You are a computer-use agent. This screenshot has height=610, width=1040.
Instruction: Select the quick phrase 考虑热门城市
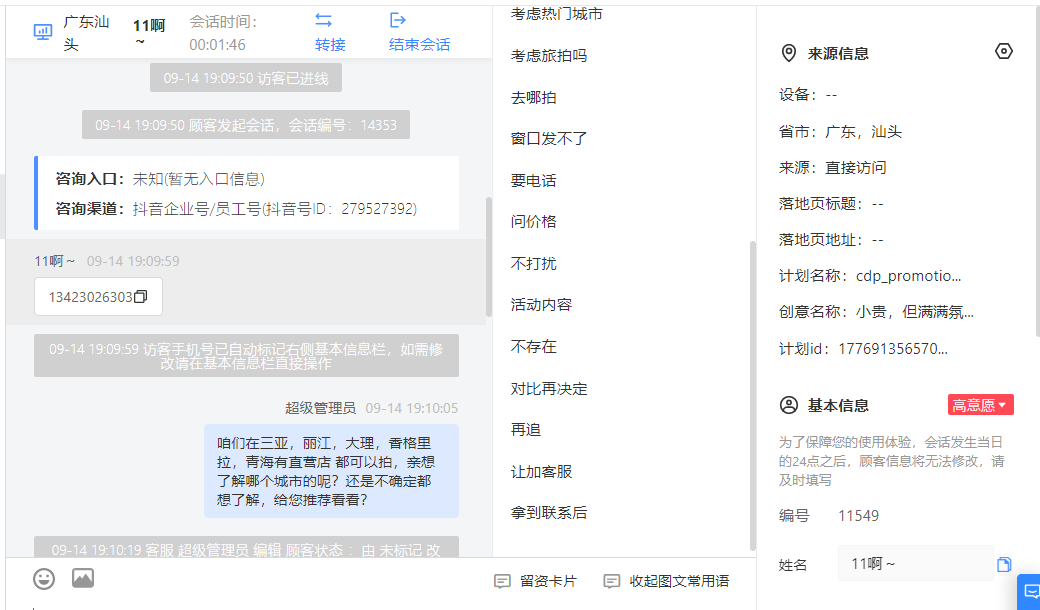[x=556, y=14]
